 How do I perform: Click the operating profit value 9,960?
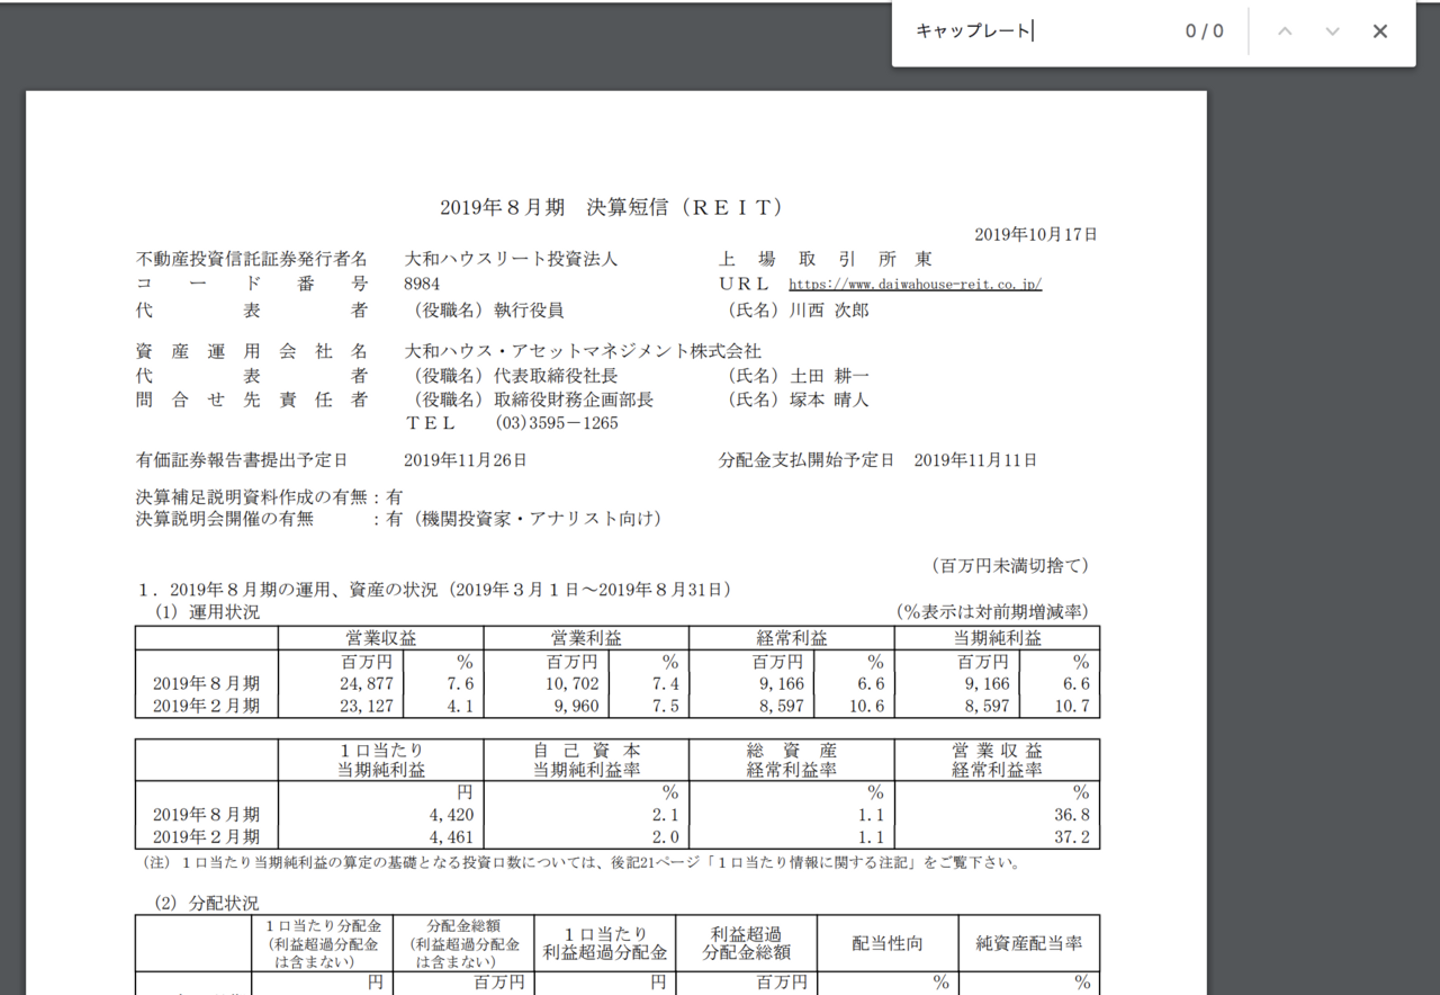(576, 706)
